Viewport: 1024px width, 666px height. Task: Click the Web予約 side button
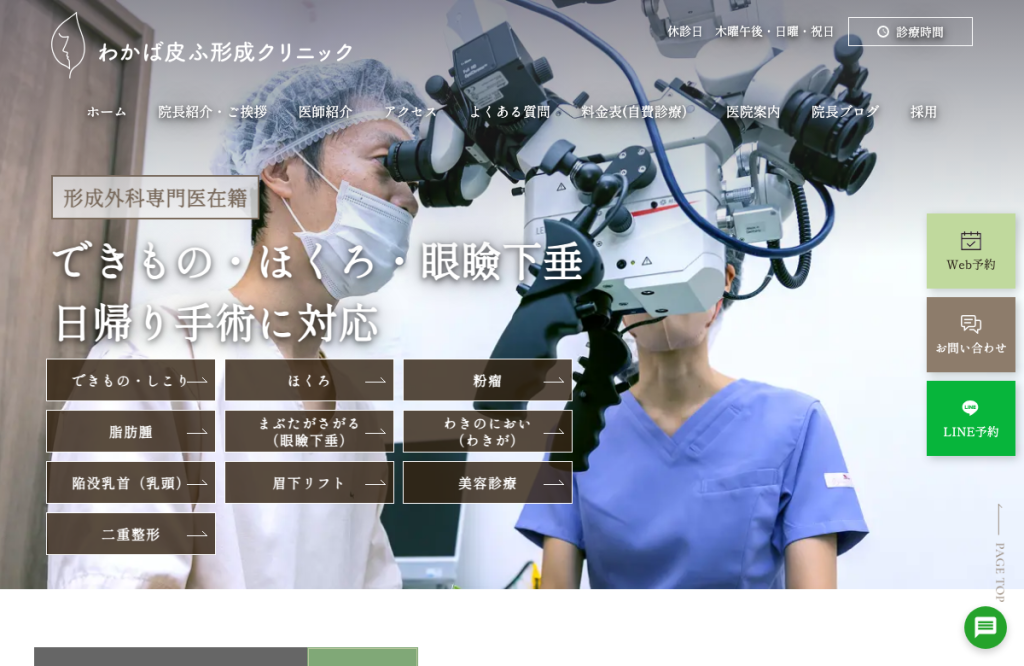[x=970, y=251]
